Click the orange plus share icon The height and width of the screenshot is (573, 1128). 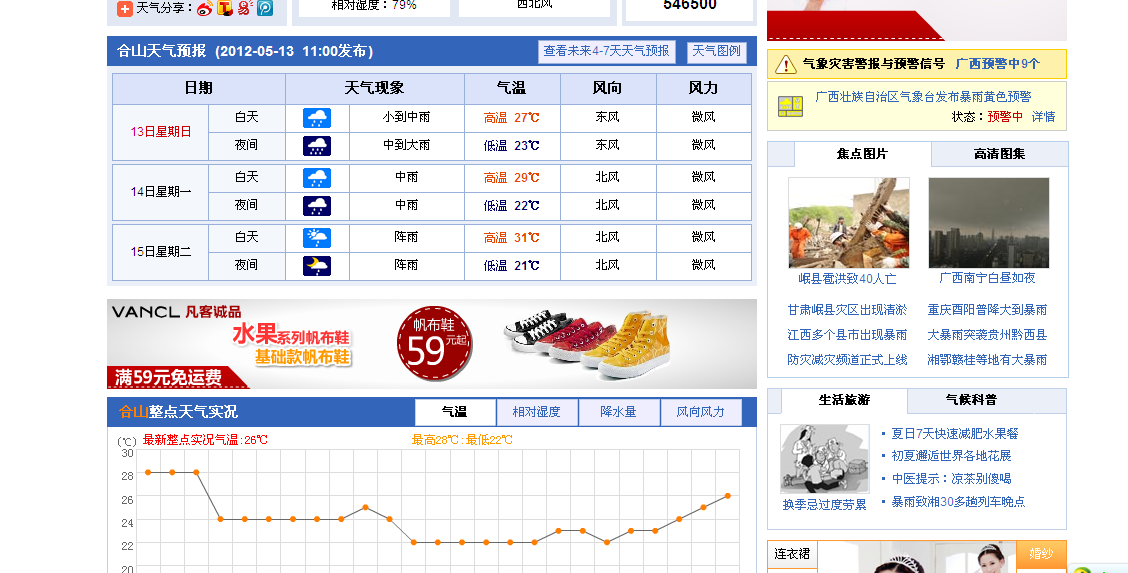(x=124, y=9)
